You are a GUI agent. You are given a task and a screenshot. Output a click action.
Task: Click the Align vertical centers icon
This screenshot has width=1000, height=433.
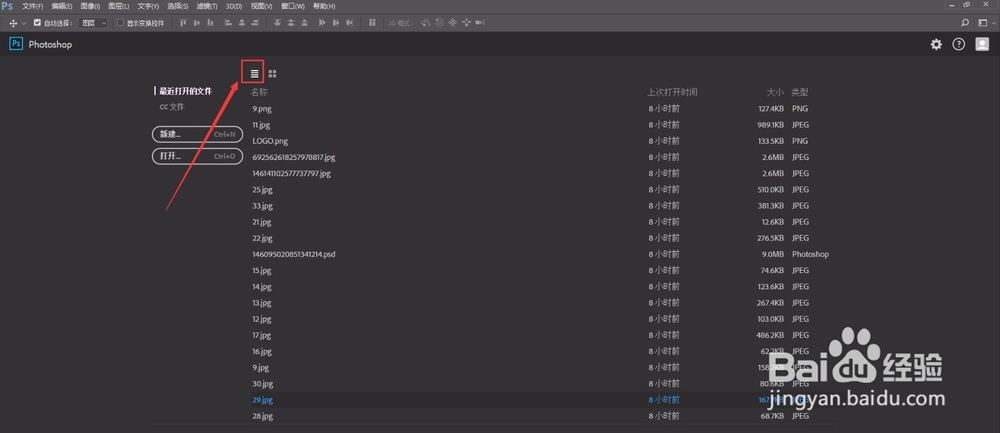click(x=196, y=23)
